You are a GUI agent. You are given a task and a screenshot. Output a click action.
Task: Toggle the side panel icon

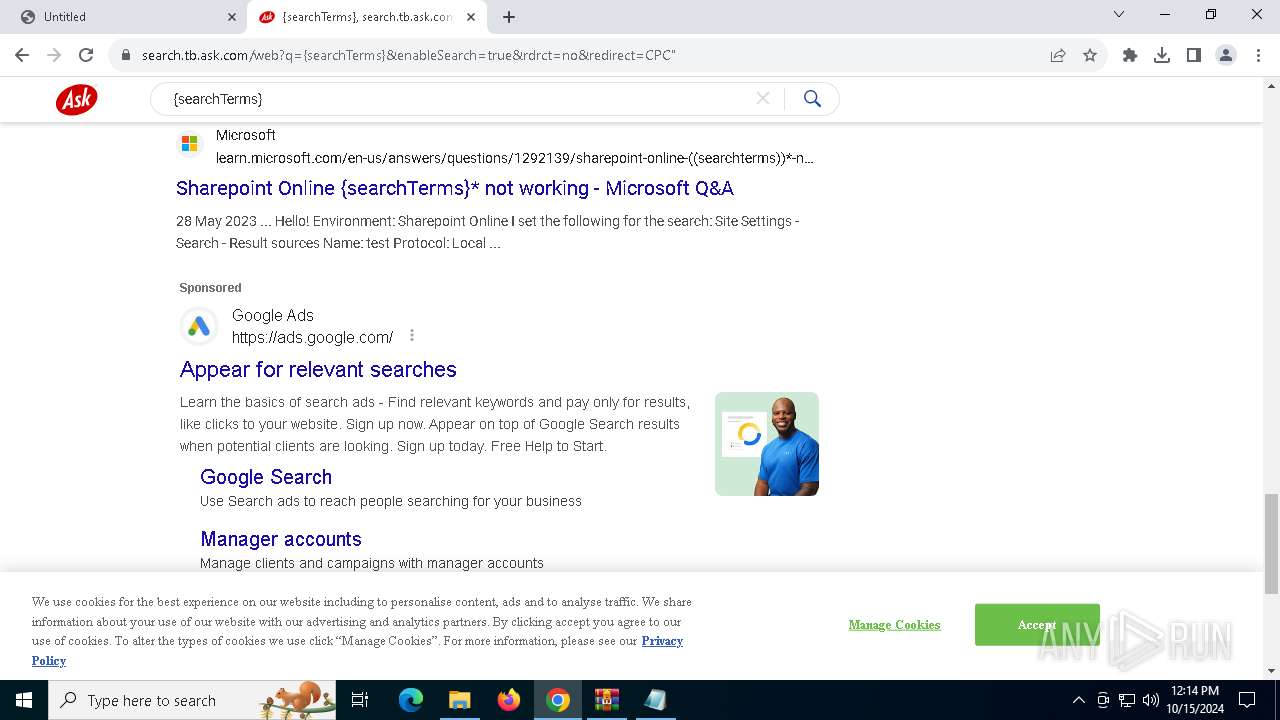[1194, 55]
